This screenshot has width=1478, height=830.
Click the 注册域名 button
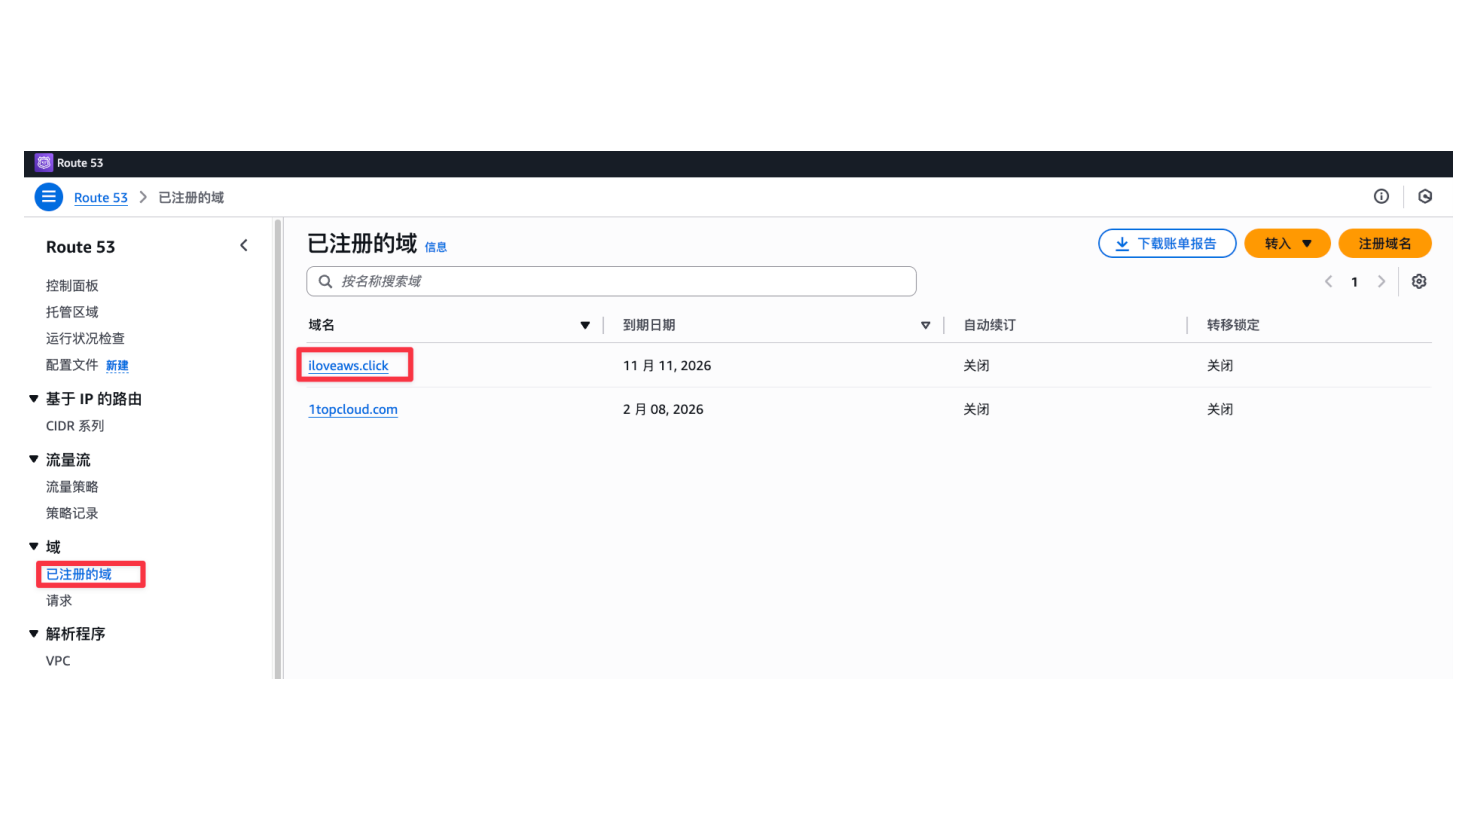pos(1384,244)
